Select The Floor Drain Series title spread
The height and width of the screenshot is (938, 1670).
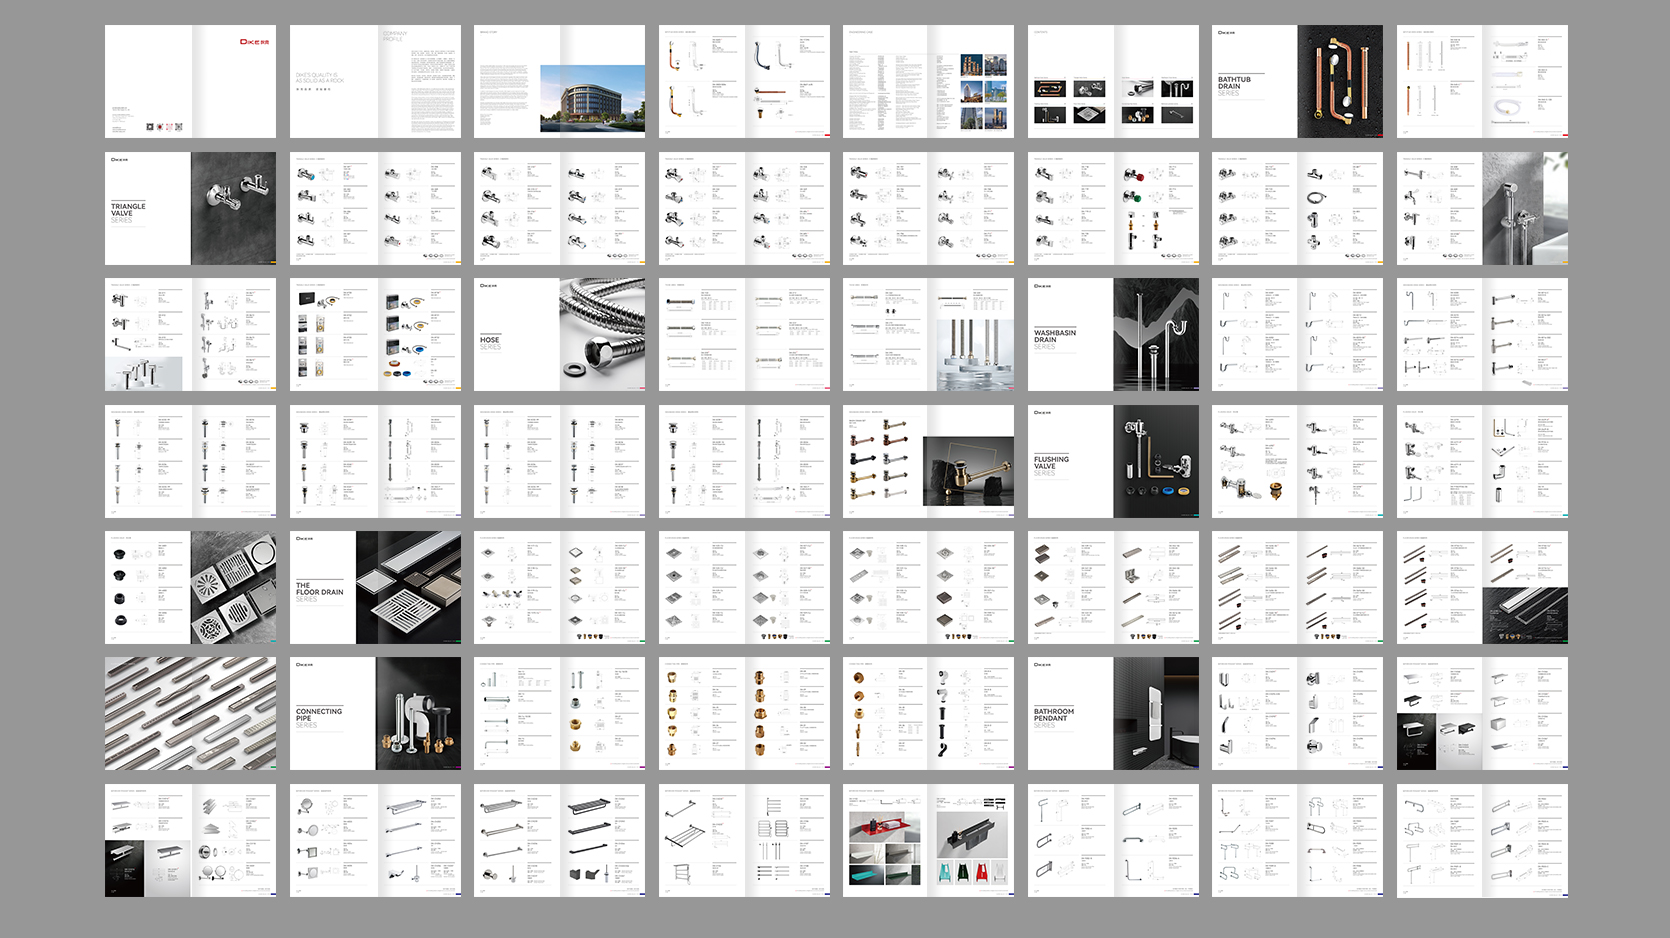pos(375,587)
